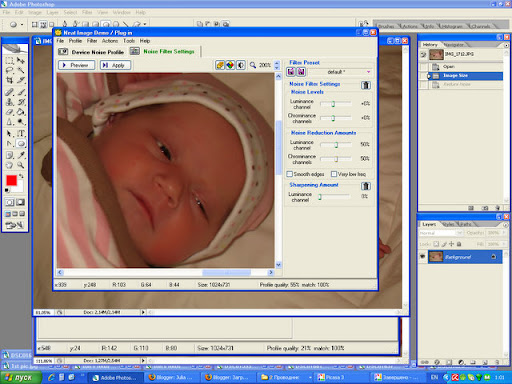Select the Eraser tool
512x384 pixels.
click(x=9, y=112)
